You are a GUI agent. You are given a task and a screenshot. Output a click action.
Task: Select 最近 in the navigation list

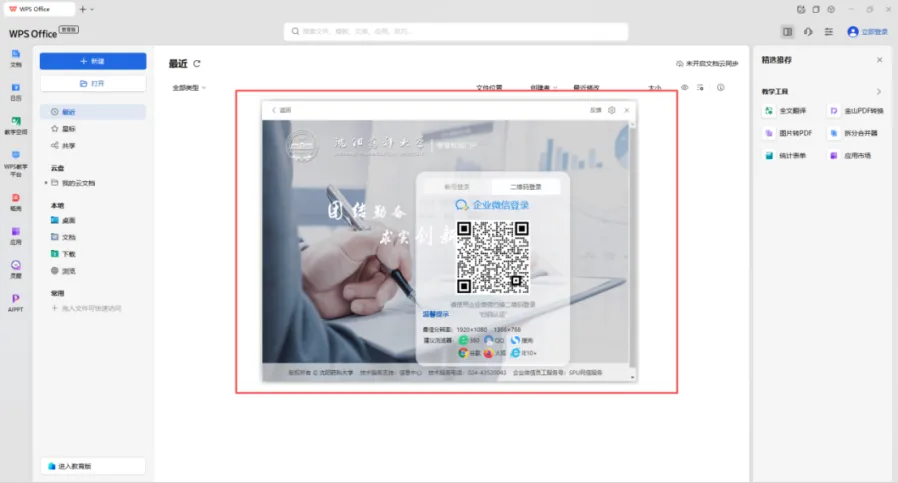(93, 112)
